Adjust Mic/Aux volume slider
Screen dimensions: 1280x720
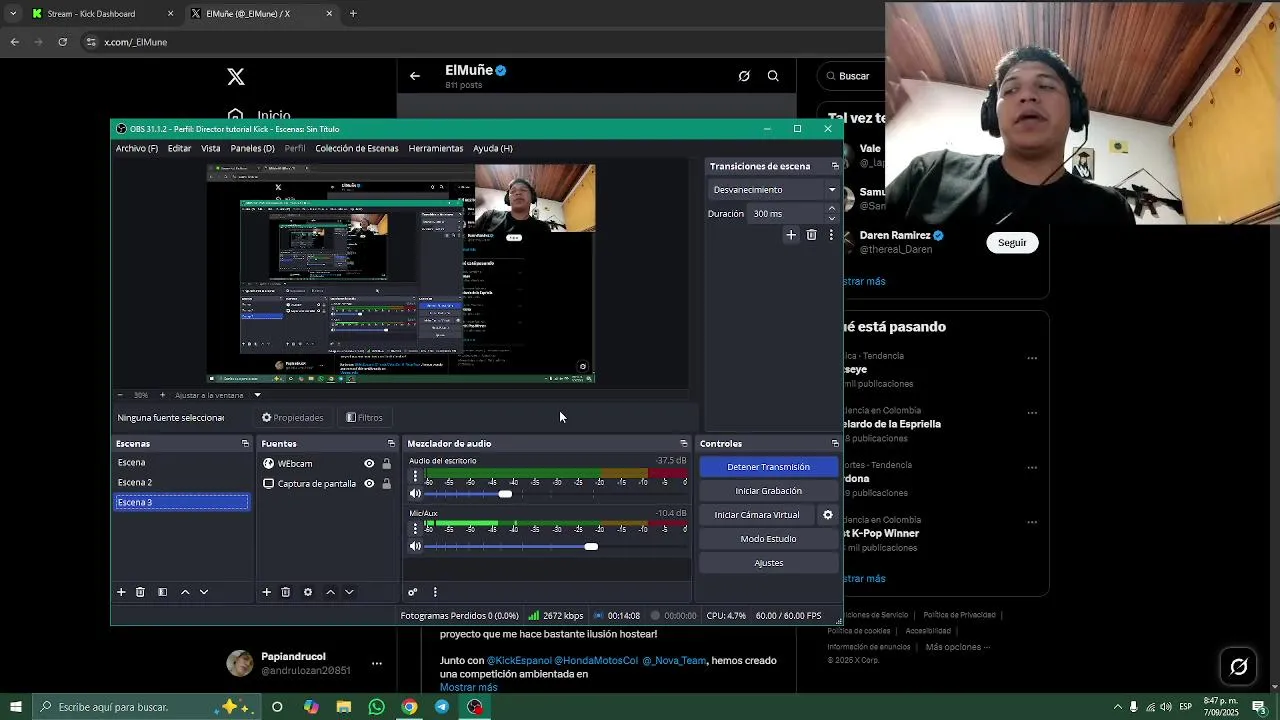(x=591, y=546)
